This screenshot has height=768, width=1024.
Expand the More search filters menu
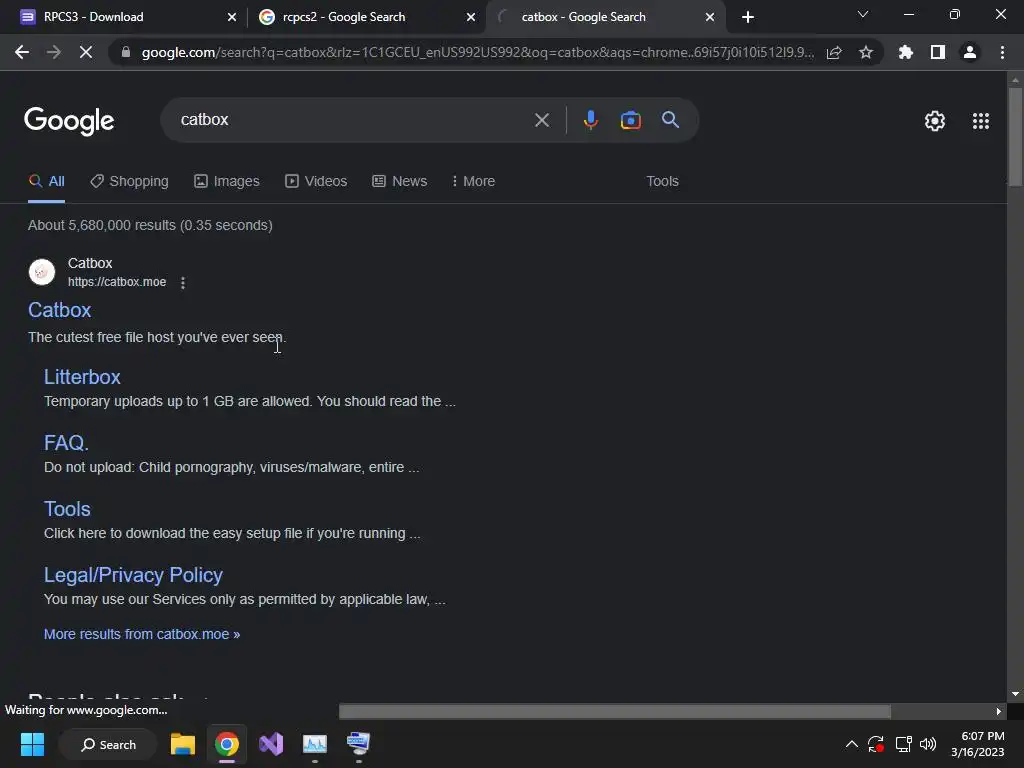tap(473, 181)
